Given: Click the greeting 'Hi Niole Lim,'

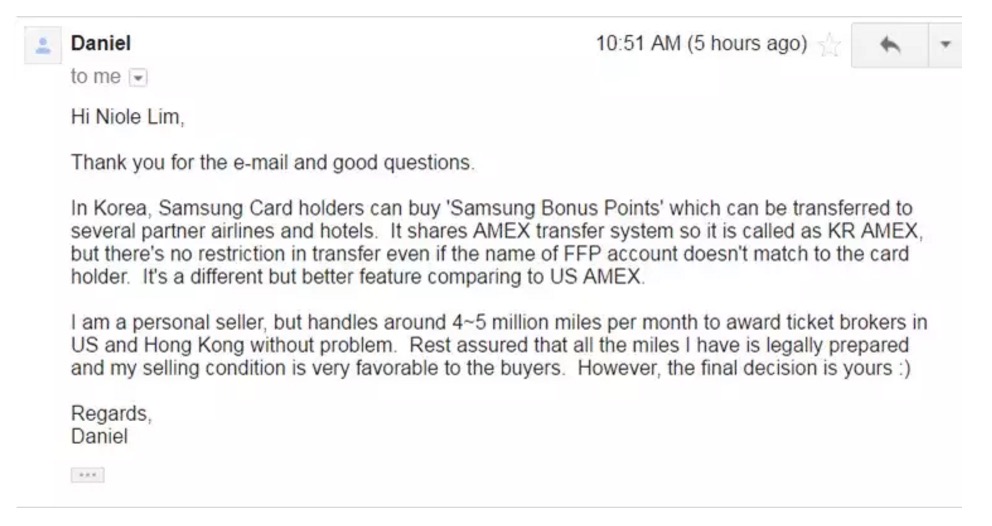Looking at the screenshot, I should click(127, 117).
